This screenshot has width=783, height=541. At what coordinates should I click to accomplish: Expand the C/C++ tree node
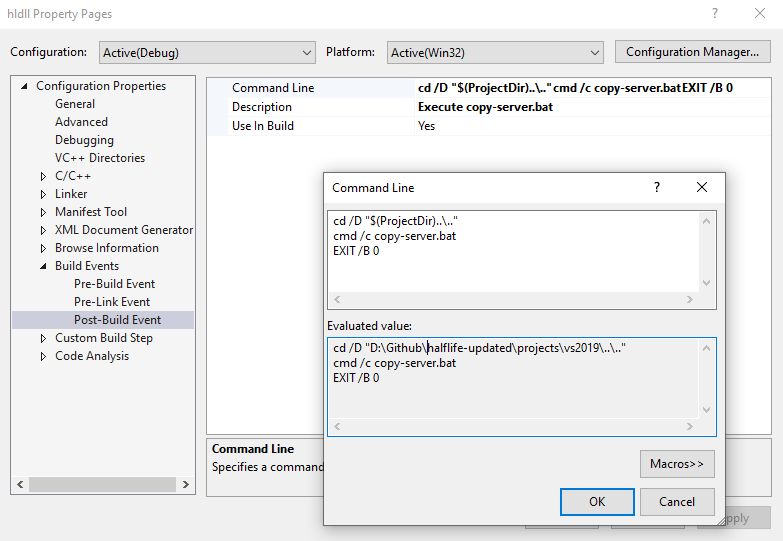43,176
